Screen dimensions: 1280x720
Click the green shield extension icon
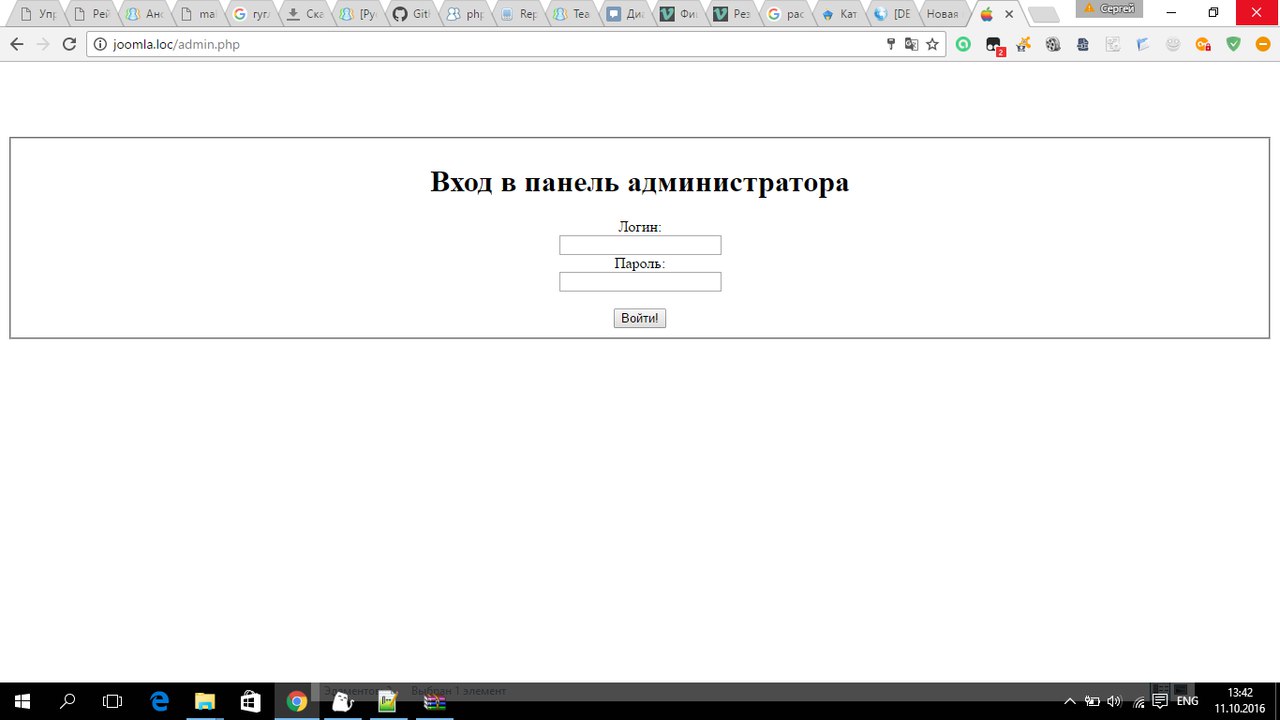coord(1234,44)
